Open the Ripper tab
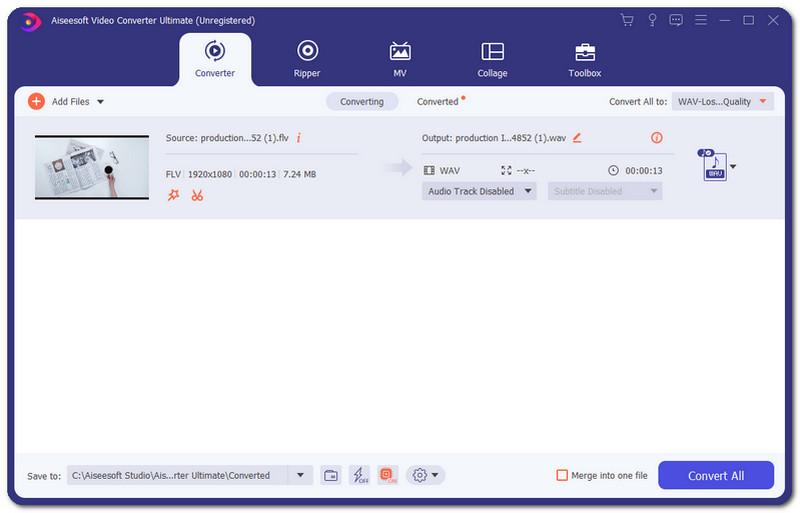800x513 pixels. (x=307, y=58)
